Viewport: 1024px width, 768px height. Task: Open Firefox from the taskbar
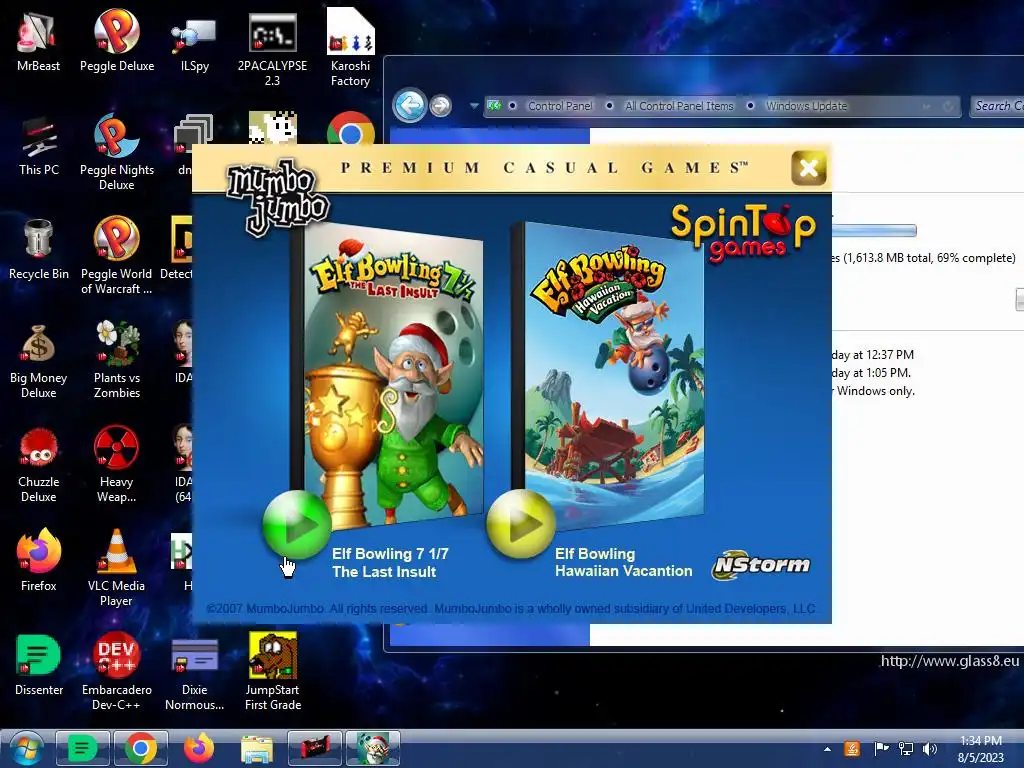tap(199, 748)
